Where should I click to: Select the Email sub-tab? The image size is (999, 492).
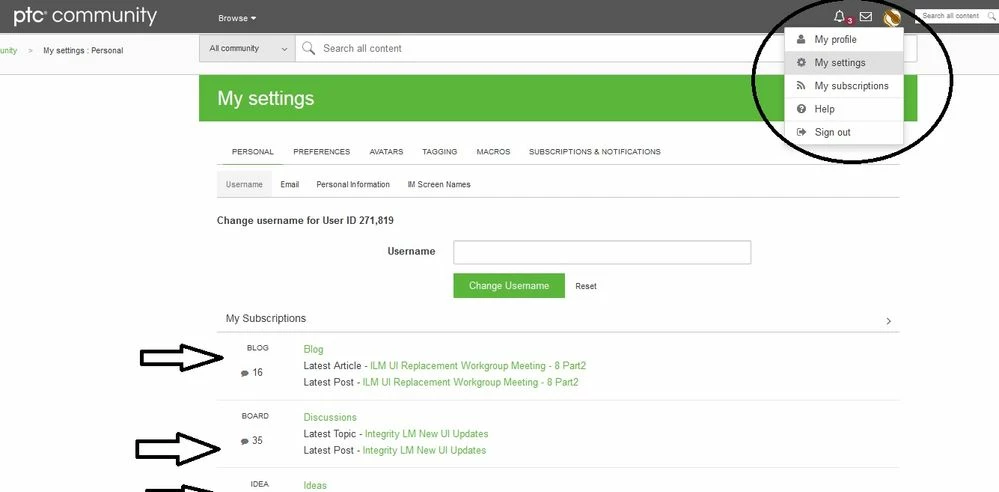[289, 184]
